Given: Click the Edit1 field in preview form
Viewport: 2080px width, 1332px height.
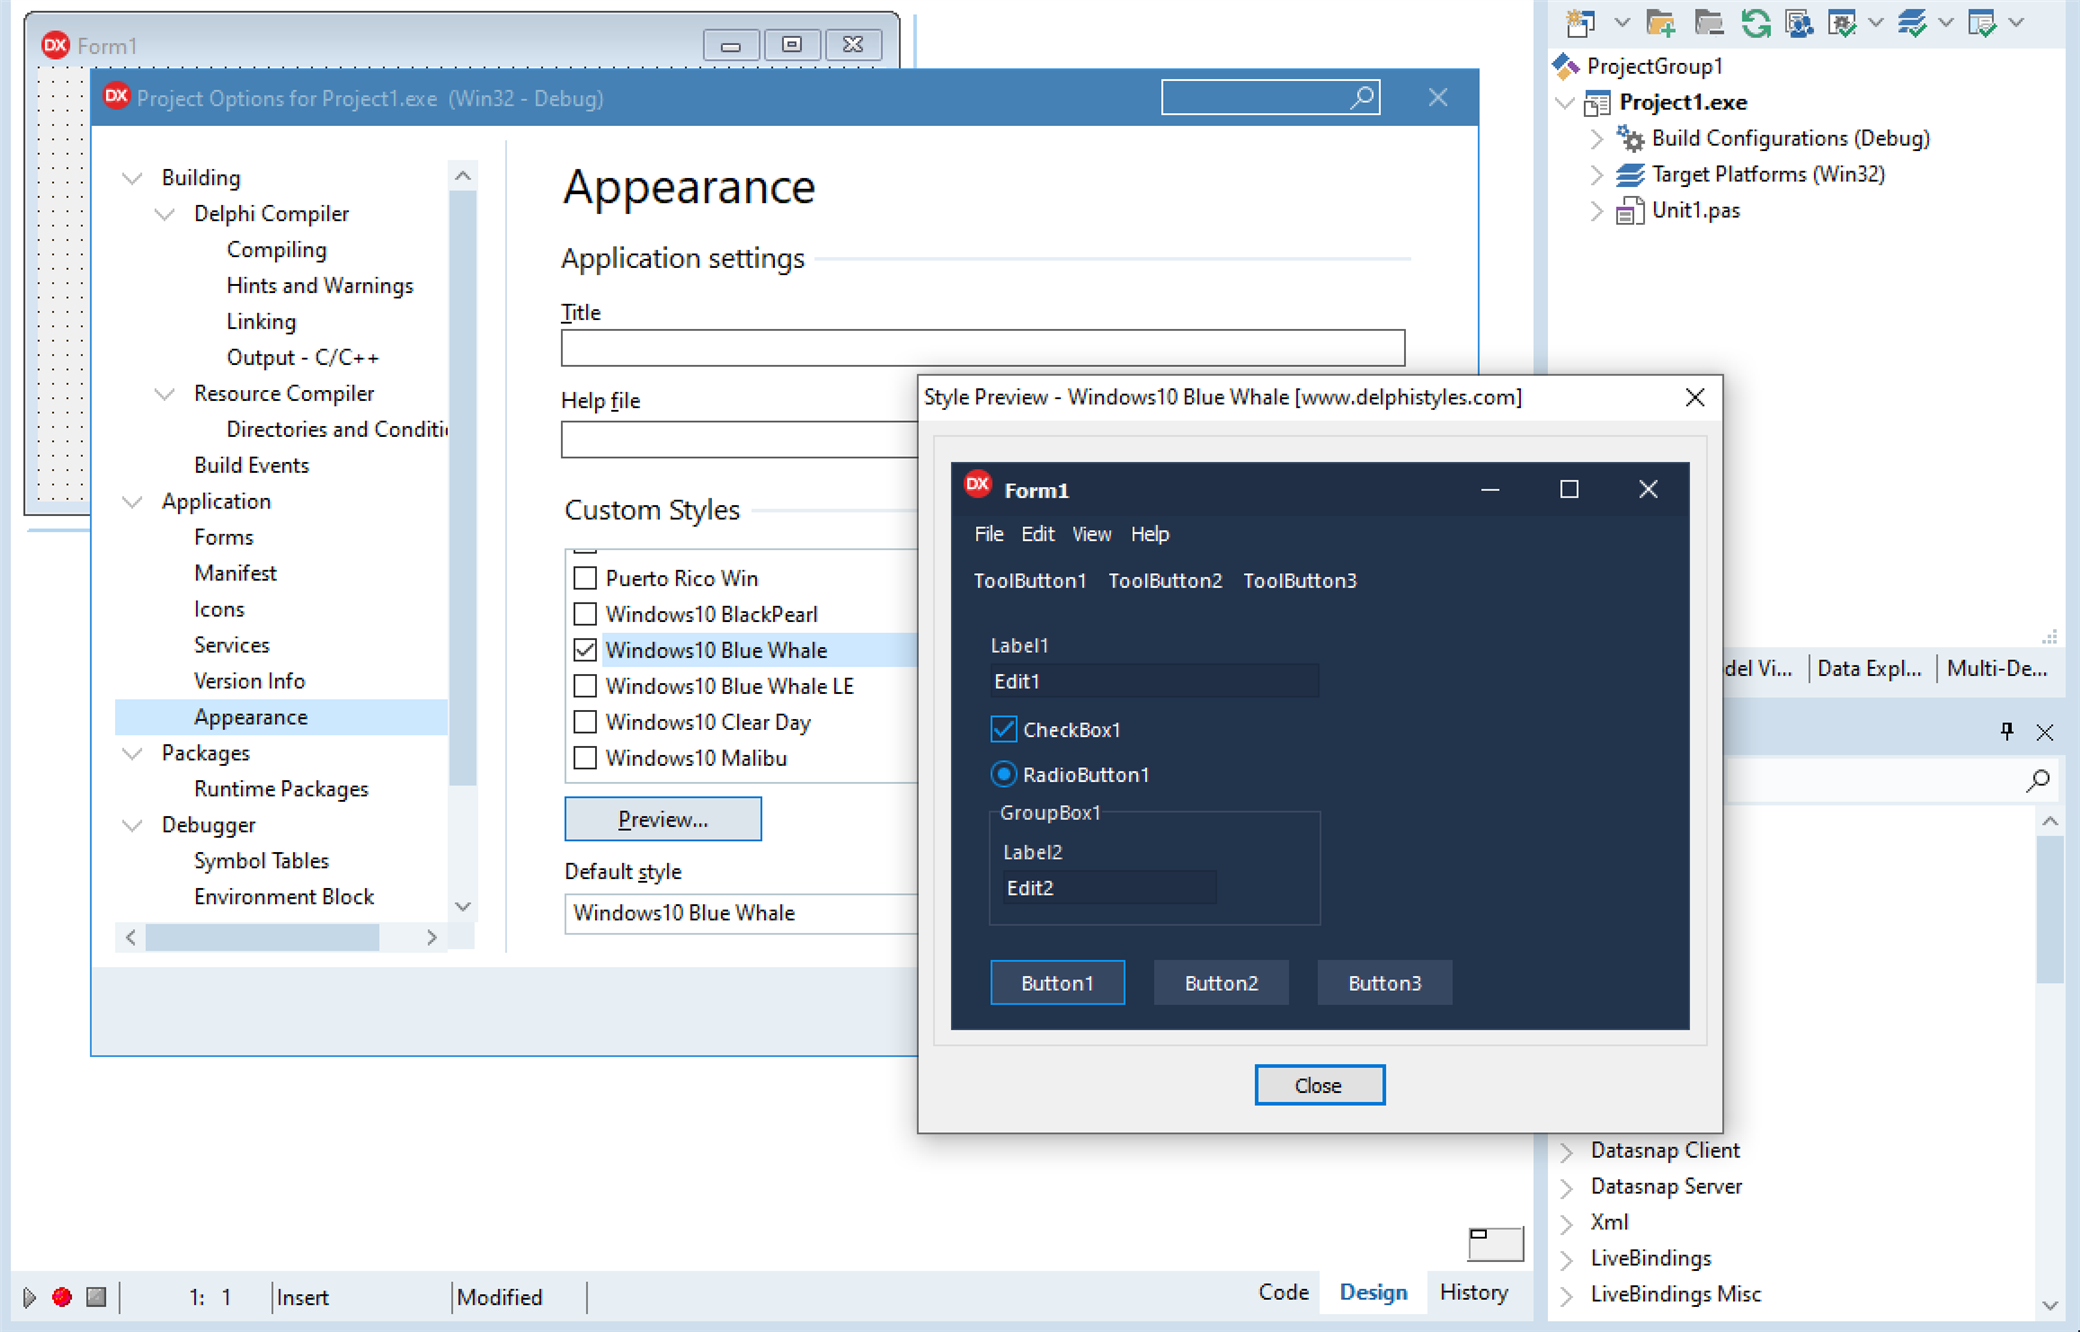Looking at the screenshot, I should tap(1154, 681).
